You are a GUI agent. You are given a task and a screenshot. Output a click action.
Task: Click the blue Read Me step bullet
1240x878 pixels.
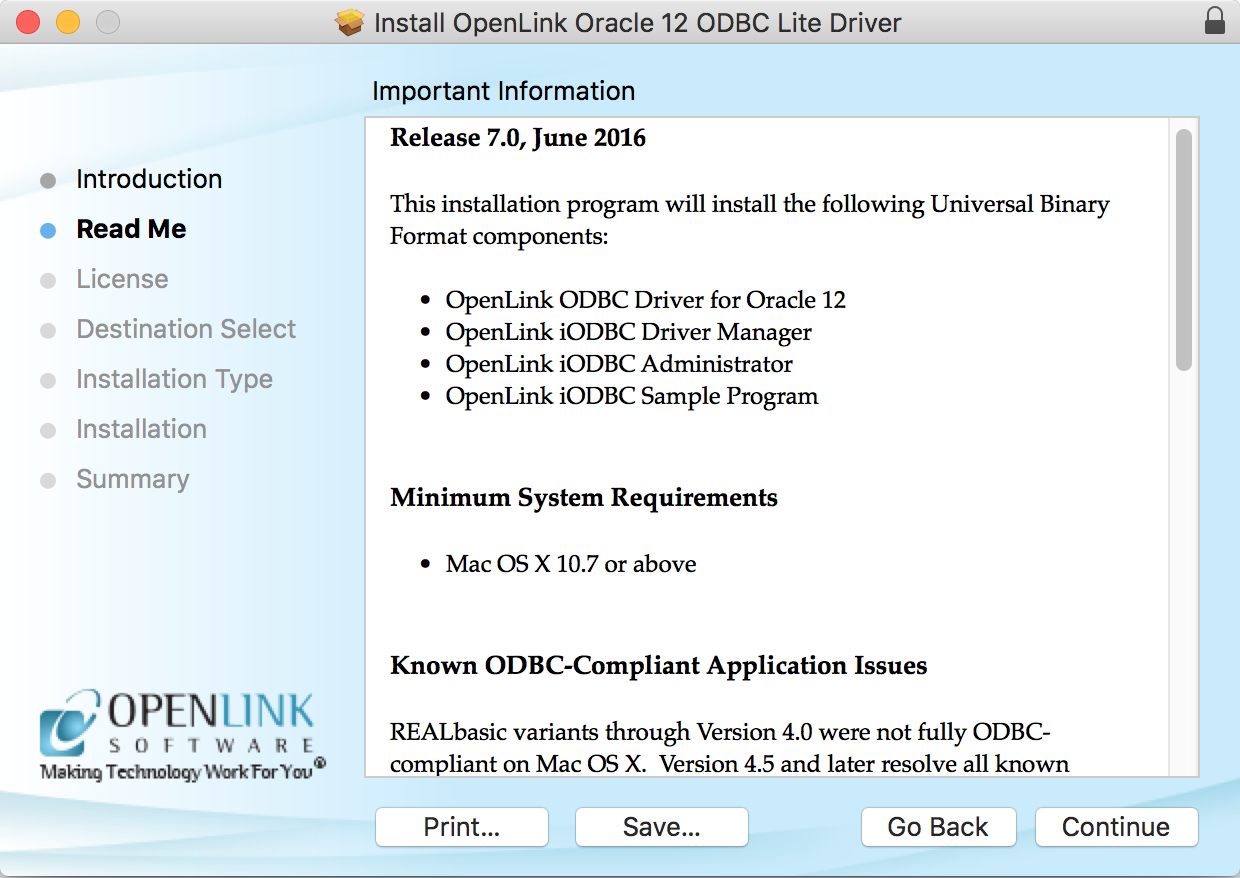coord(48,230)
